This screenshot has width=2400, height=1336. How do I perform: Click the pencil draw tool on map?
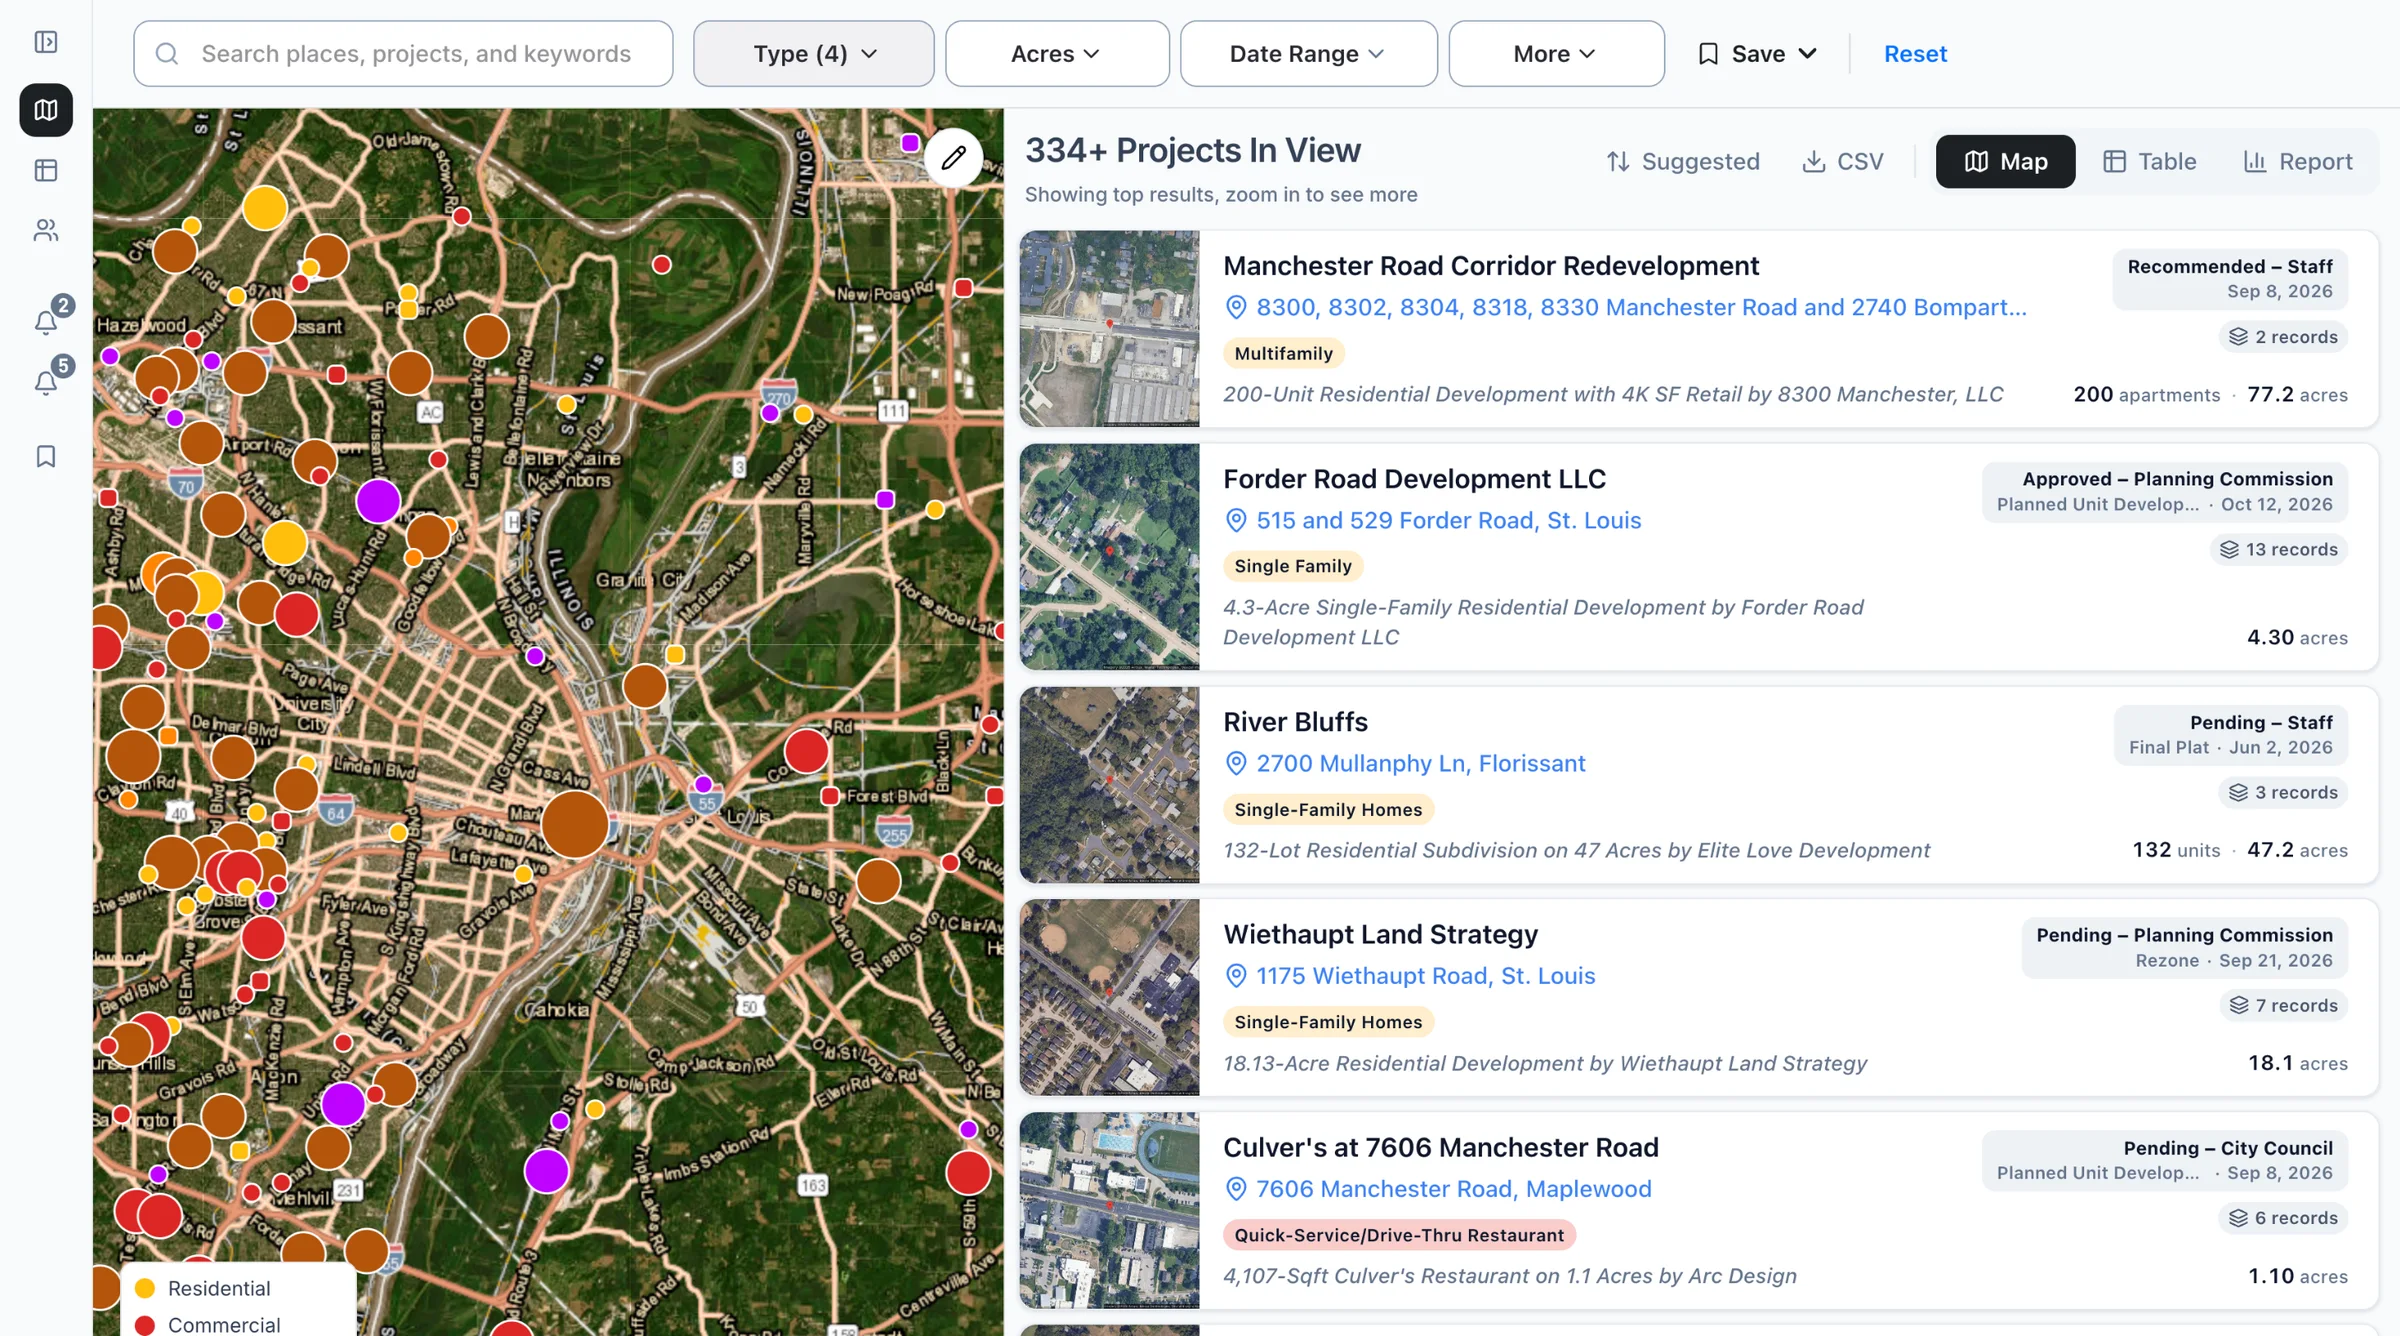953,157
